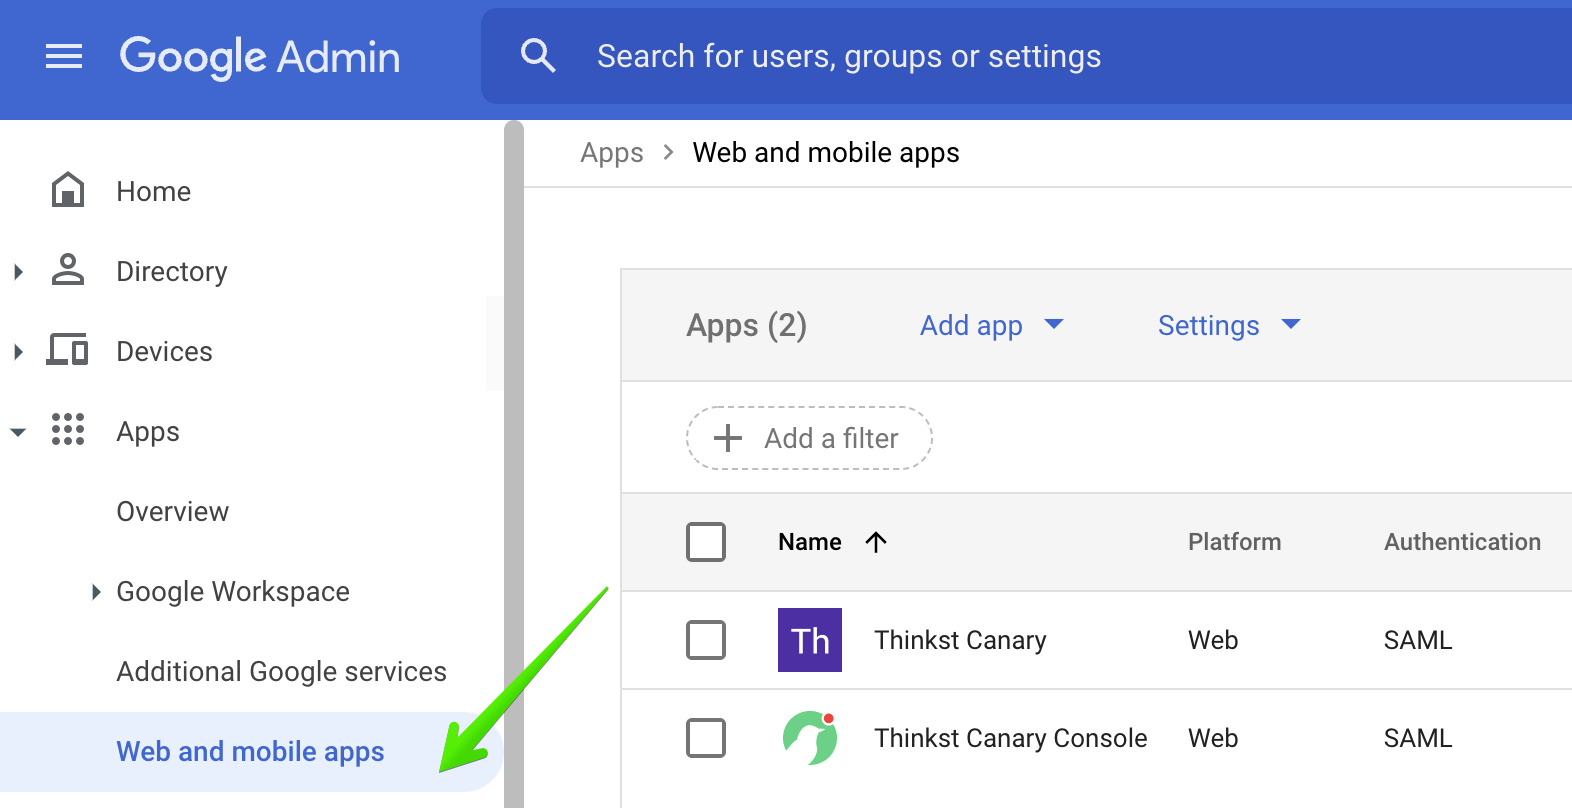Expand the Devices section arrow
Image resolution: width=1572 pixels, height=808 pixels.
(18, 351)
